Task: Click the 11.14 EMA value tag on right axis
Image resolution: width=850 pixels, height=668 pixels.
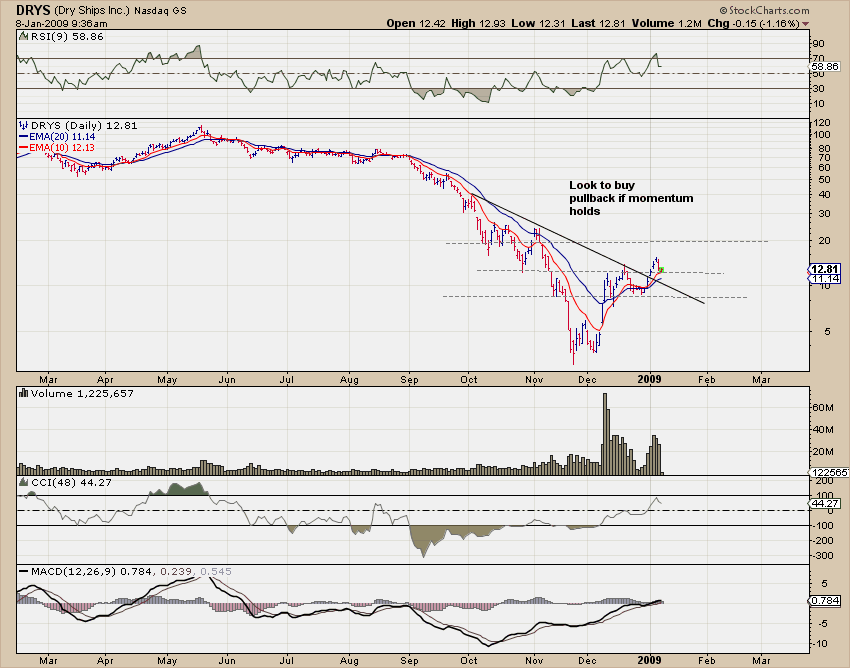Action: coord(825,278)
